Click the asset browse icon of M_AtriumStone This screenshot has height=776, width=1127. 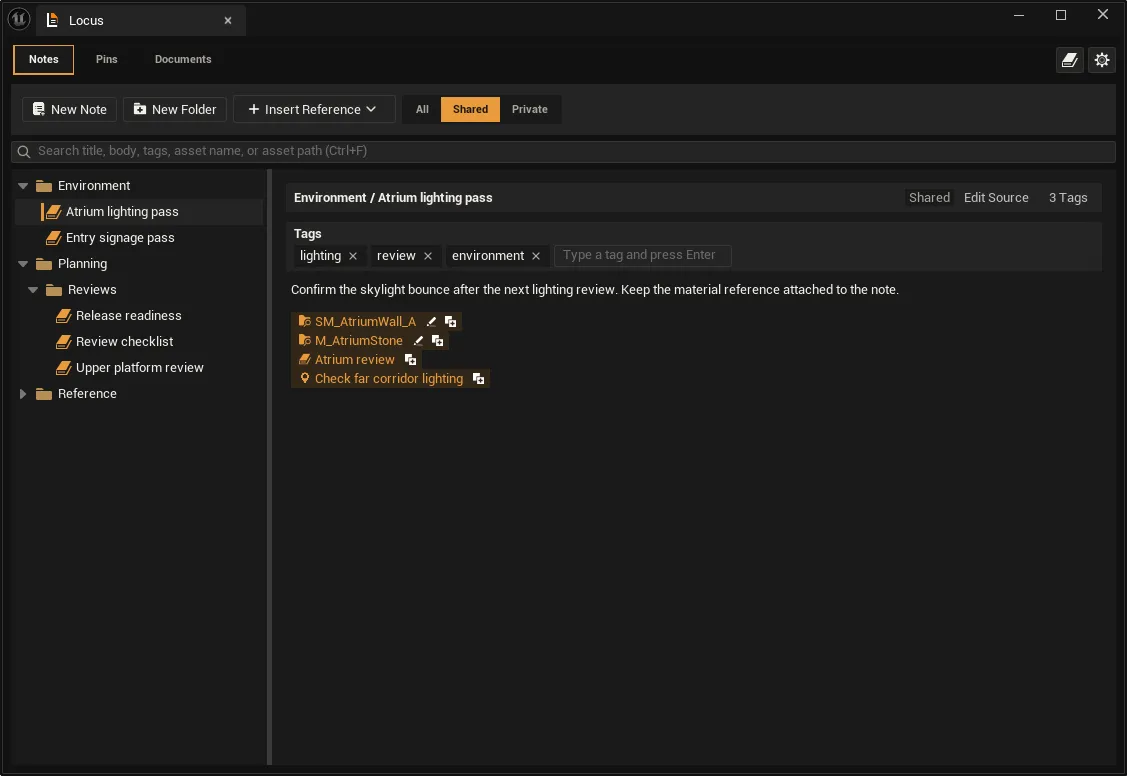[x=305, y=341]
